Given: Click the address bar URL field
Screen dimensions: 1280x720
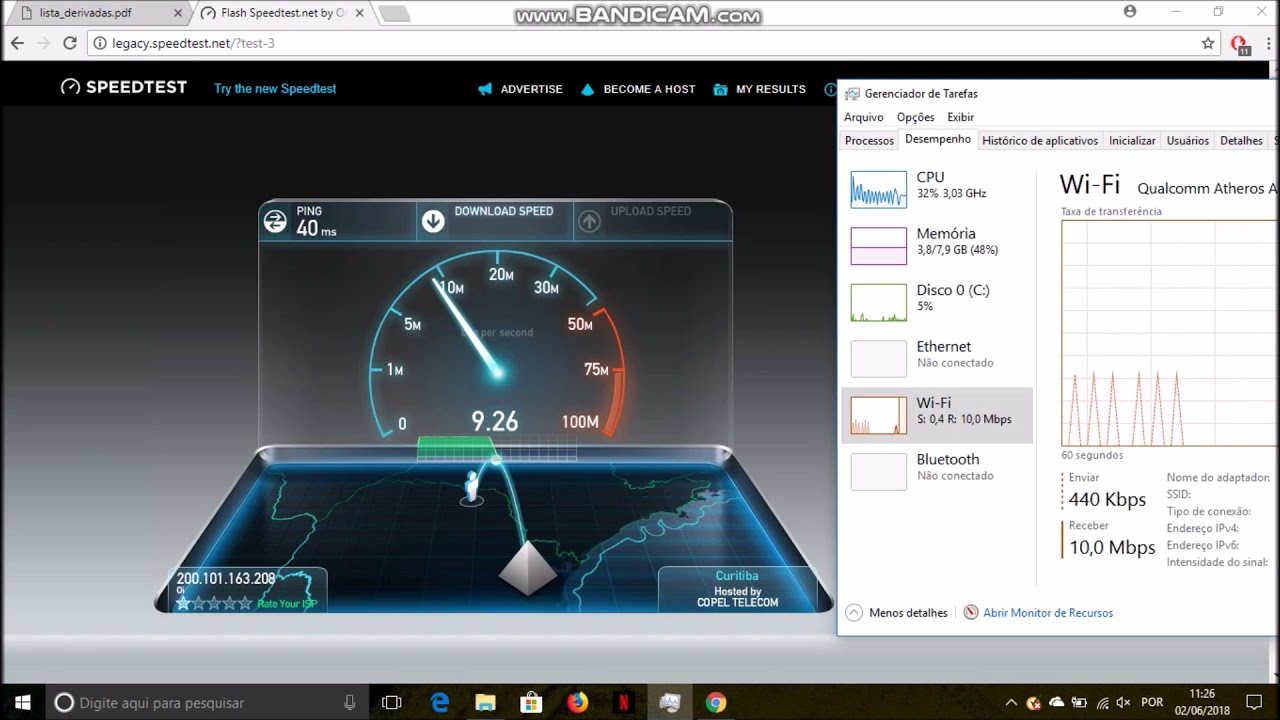Looking at the screenshot, I should coord(655,43).
